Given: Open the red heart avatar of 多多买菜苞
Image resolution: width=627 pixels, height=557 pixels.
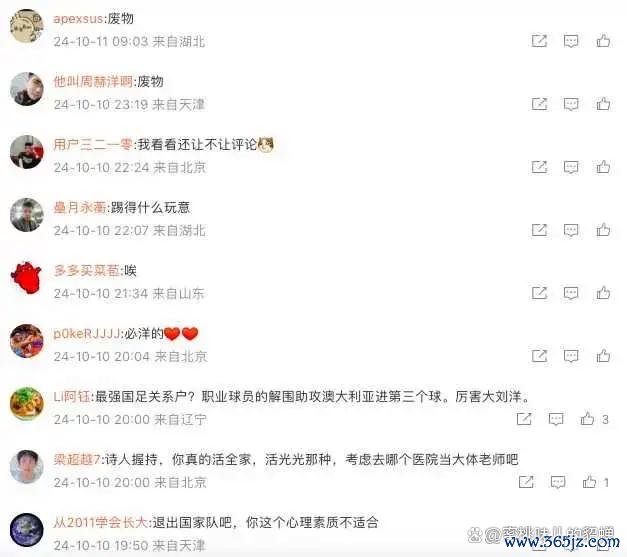Looking at the screenshot, I should [26, 278].
